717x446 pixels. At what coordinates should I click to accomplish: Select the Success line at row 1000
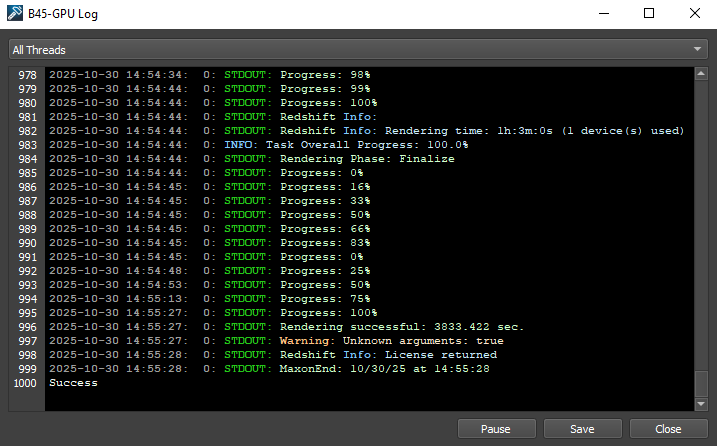[x=73, y=383]
